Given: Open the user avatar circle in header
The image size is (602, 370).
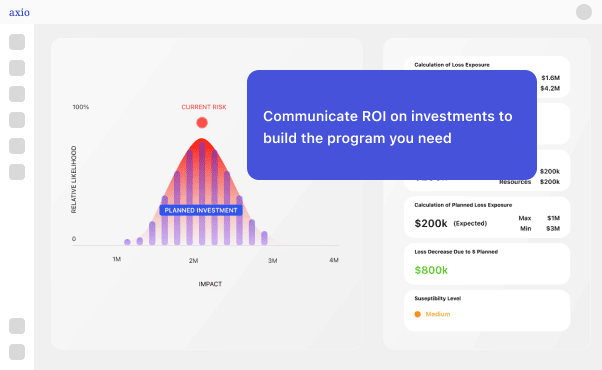Looking at the screenshot, I should pyautogui.click(x=584, y=12).
